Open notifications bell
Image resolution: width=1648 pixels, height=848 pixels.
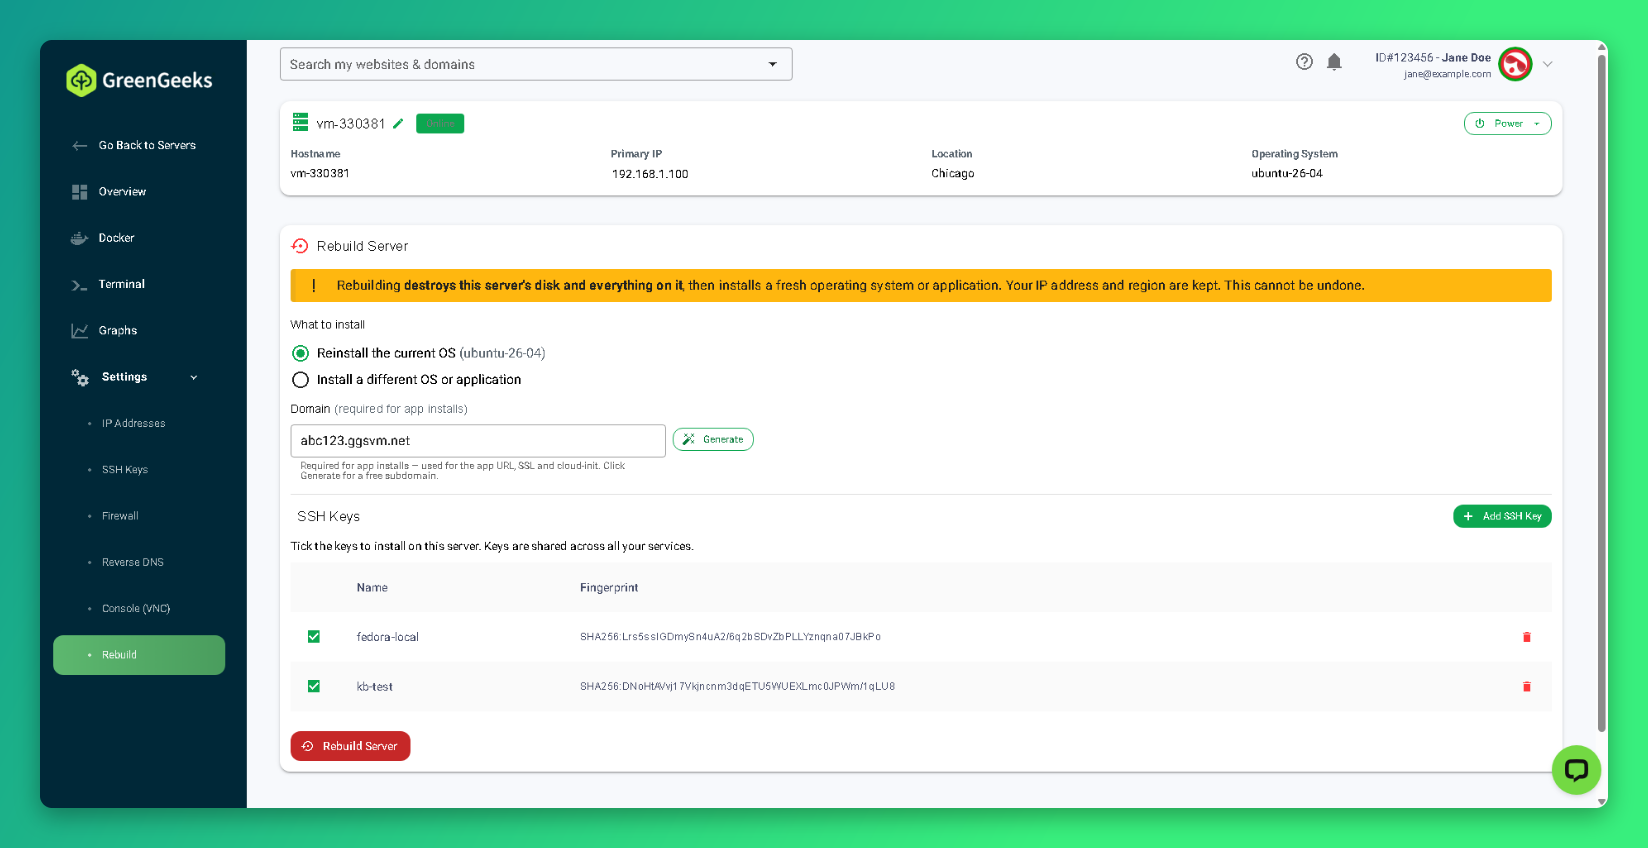pos(1334,62)
